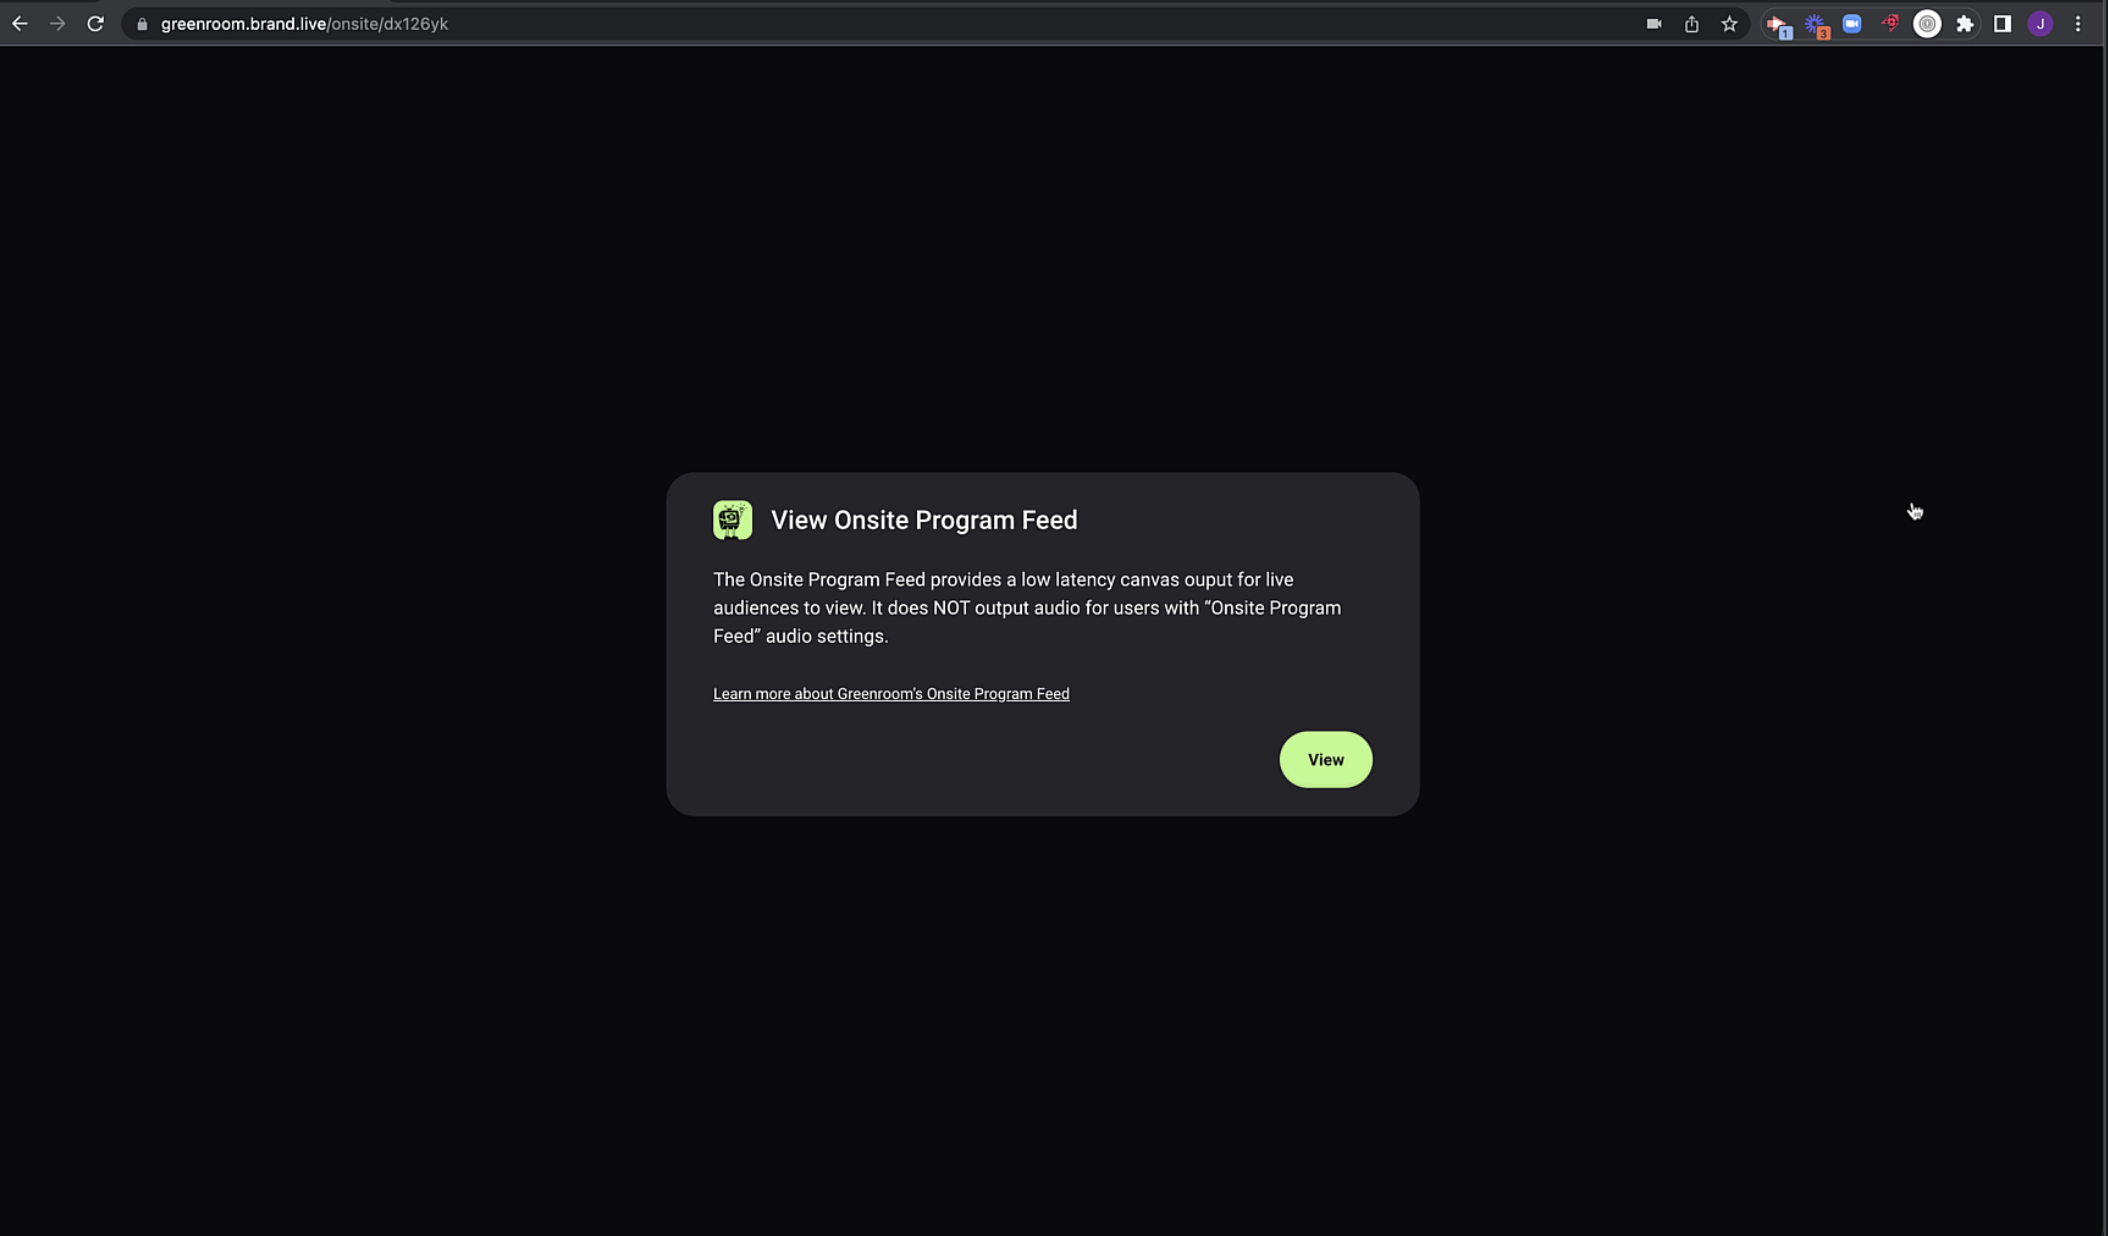Click the browser forward arrow

[x=57, y=24]
